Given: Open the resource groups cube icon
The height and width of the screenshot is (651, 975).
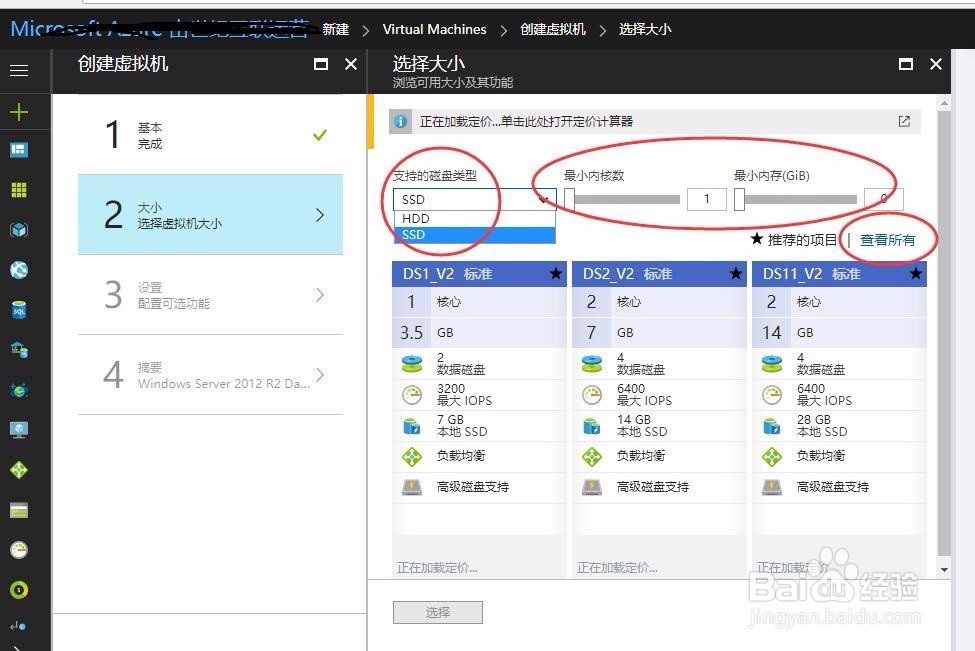Looking at the screenshot, I should [x=19, y=230].
